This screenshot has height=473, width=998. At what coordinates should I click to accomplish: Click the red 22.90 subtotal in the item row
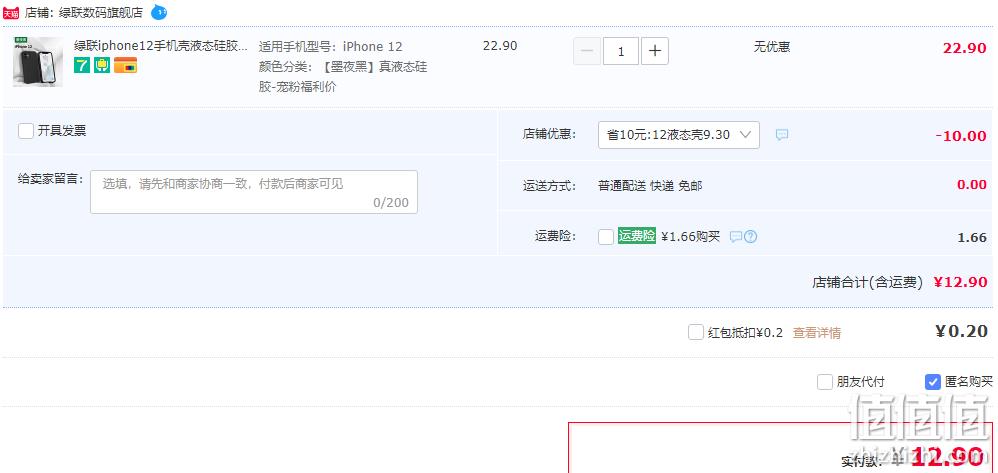coord(965,48)
